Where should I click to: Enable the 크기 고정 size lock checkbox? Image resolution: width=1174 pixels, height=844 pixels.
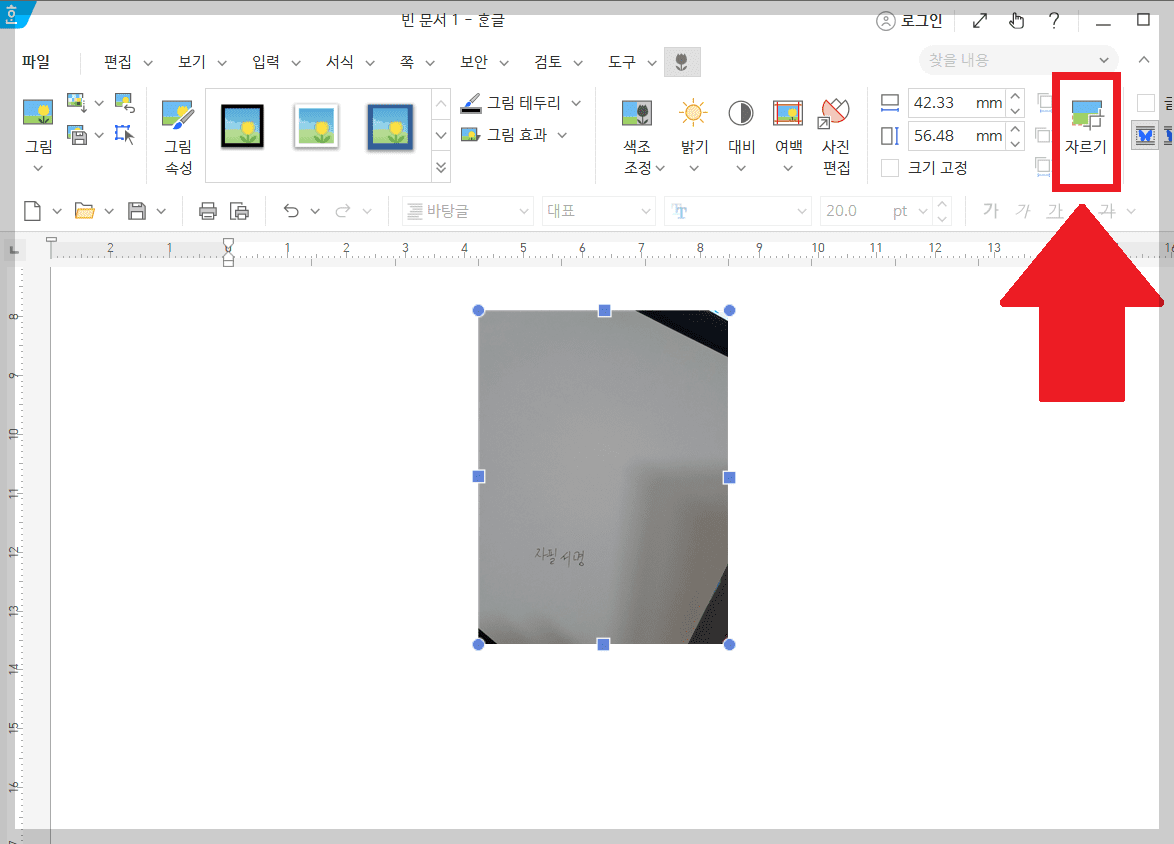[889, 167]
